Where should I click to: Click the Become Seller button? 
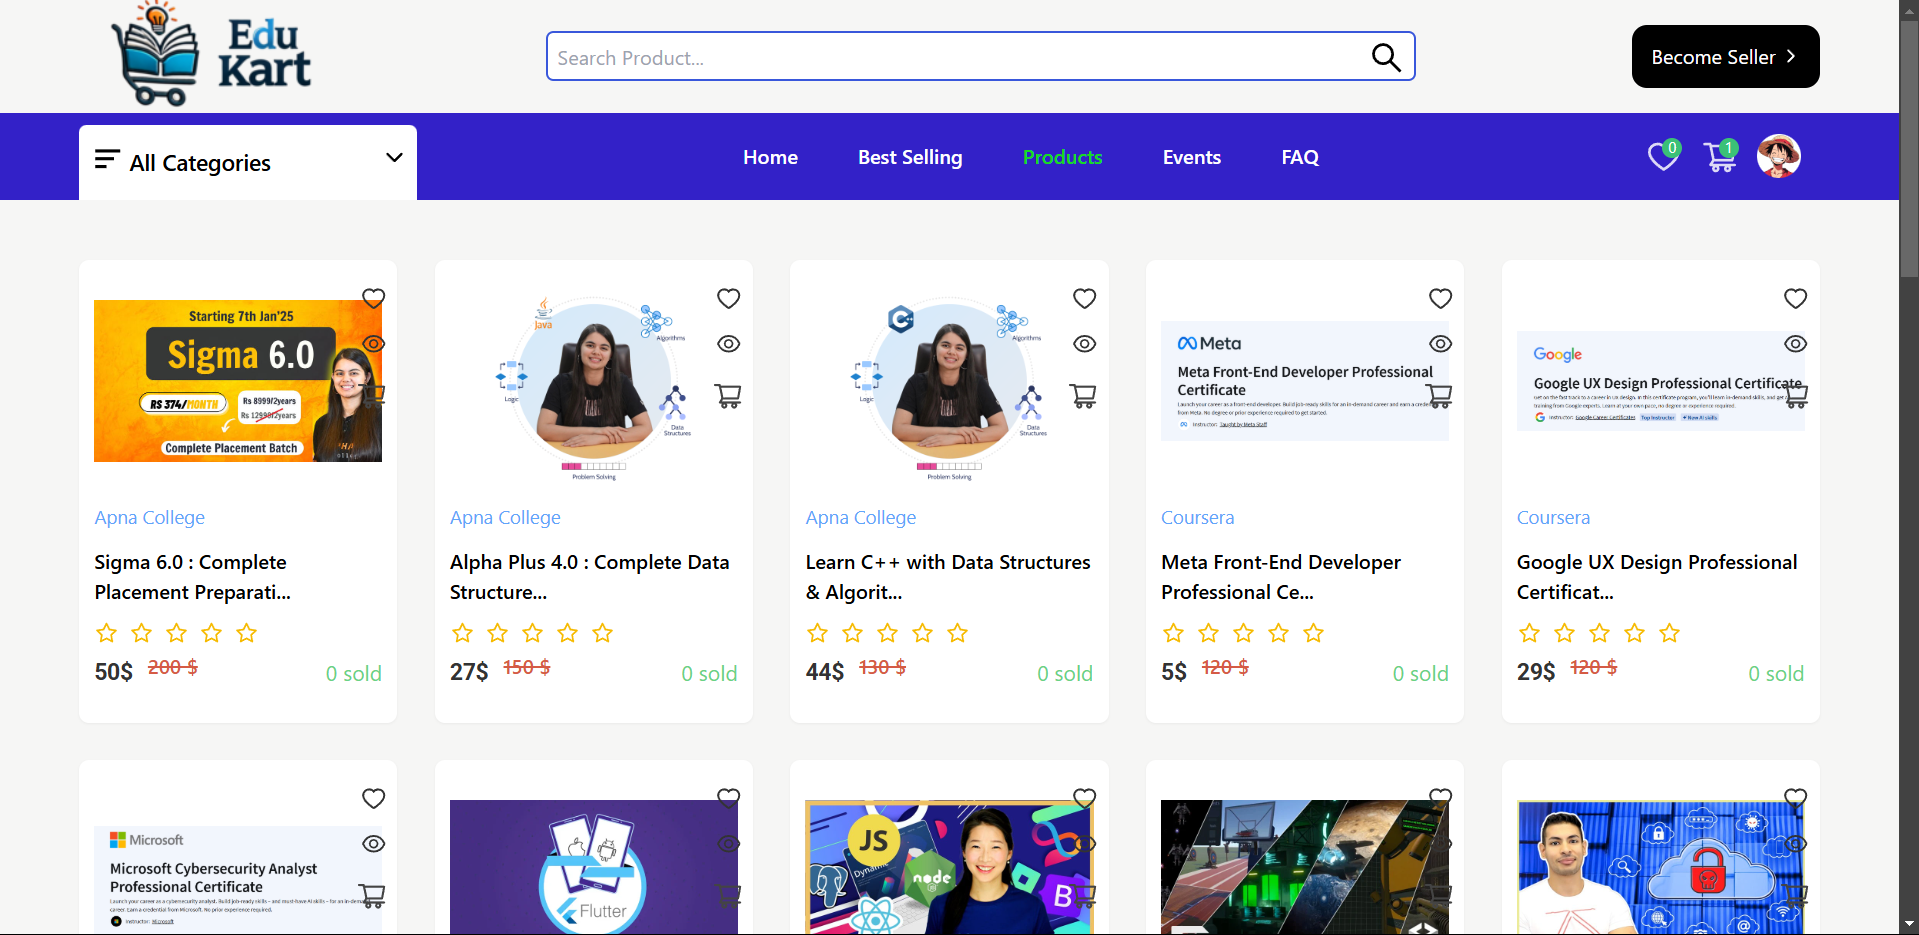tap(1725, 57)
